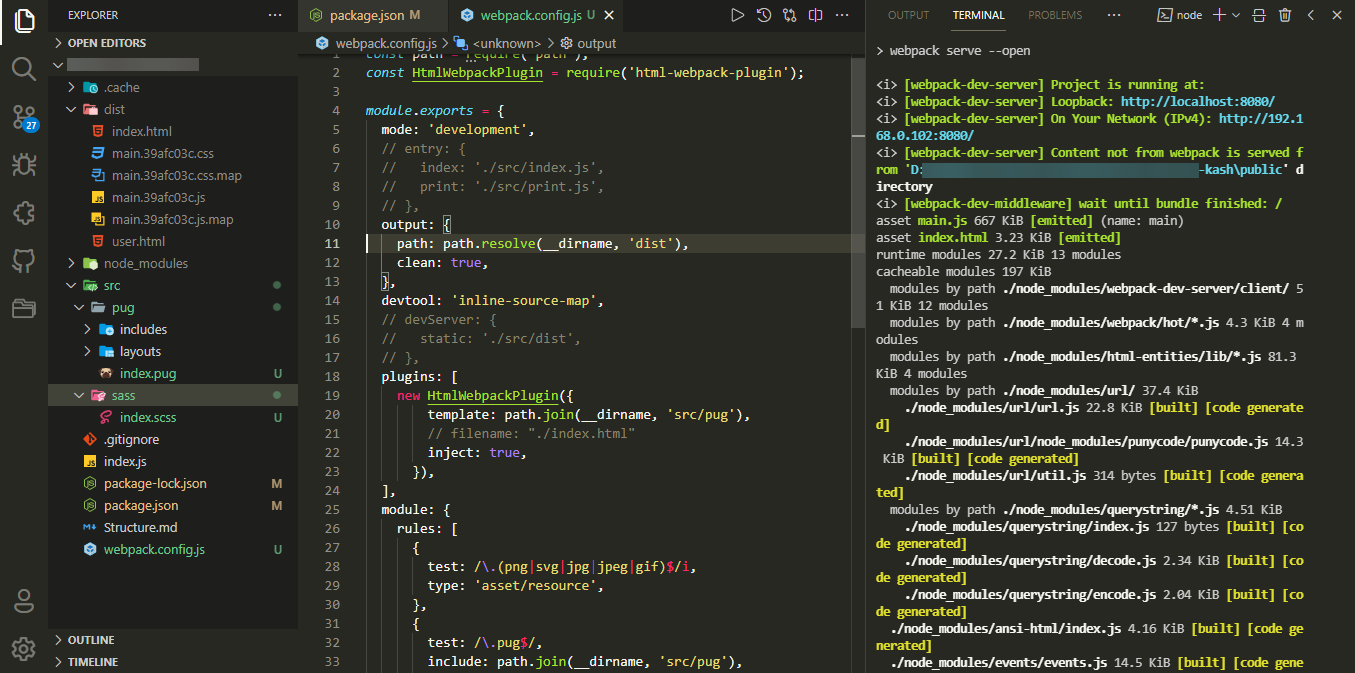Collapse the dist folder

point(114,109)
